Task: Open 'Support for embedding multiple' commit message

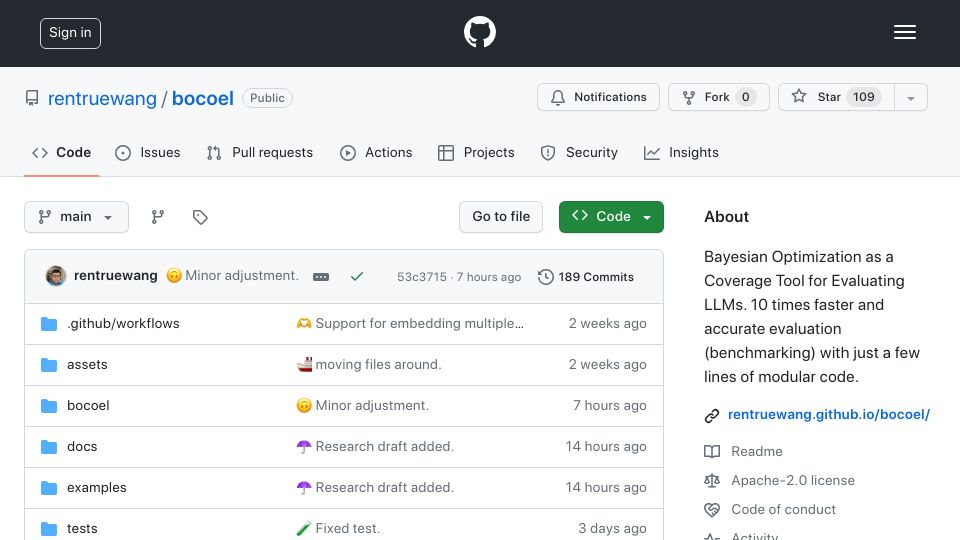Action: (x=419, y=323)
